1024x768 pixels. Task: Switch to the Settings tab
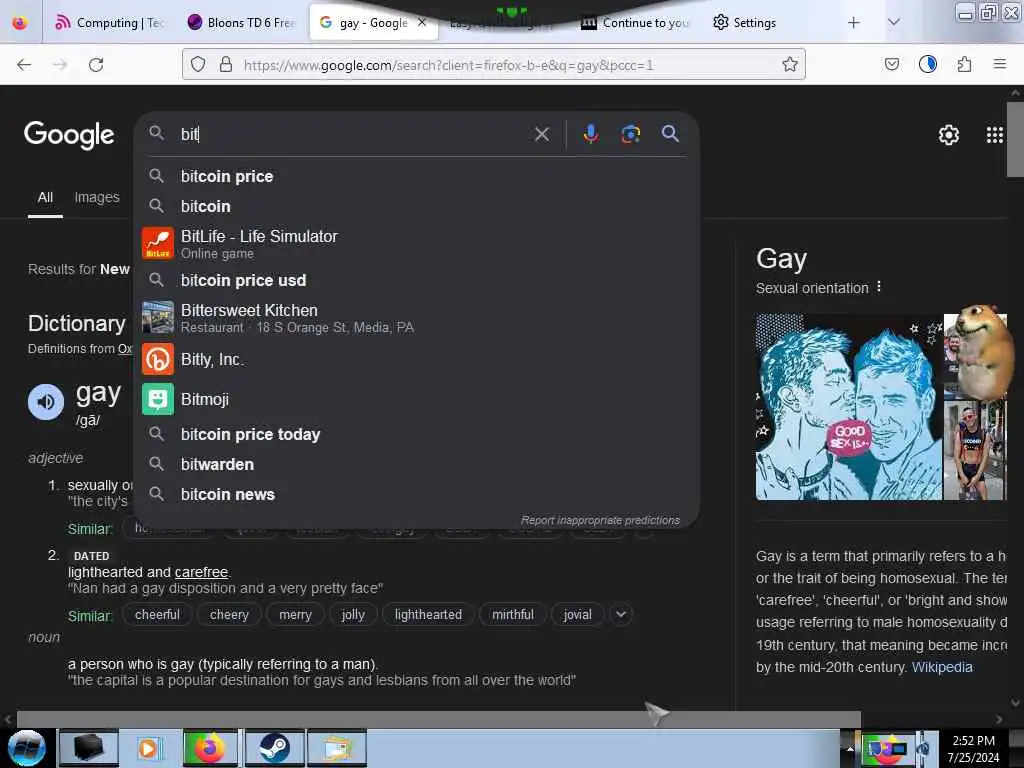tap(744, 23)
